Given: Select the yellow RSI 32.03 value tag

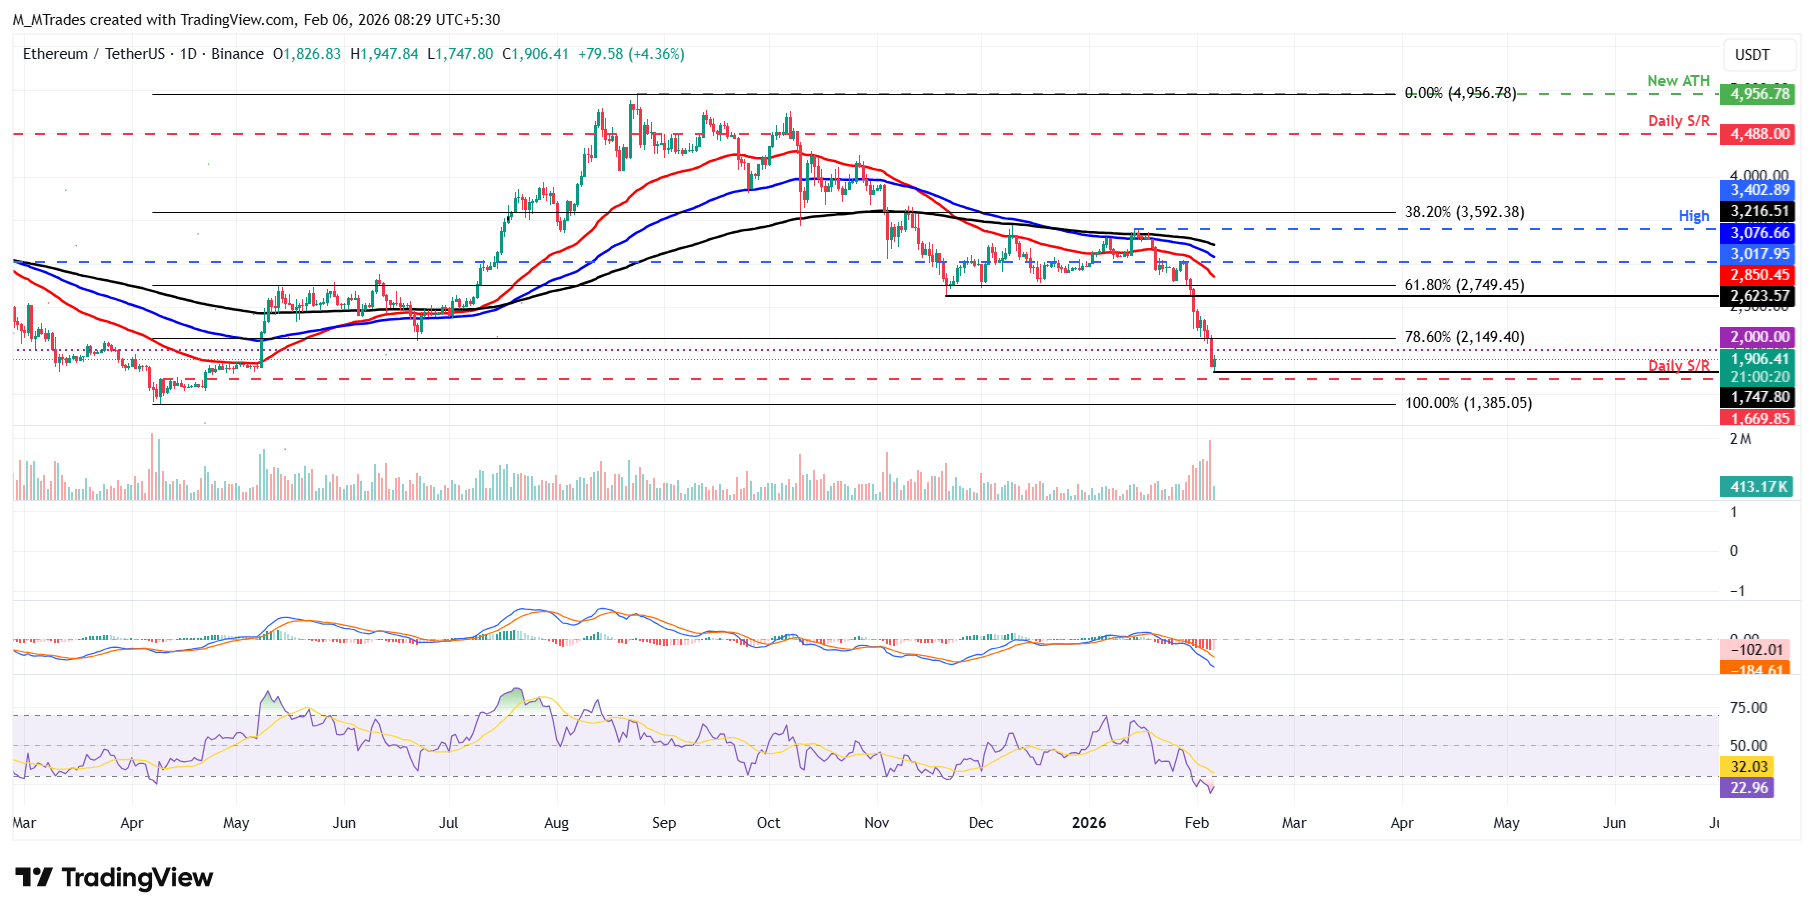Looking at the screenshot, I should 1748,767.
